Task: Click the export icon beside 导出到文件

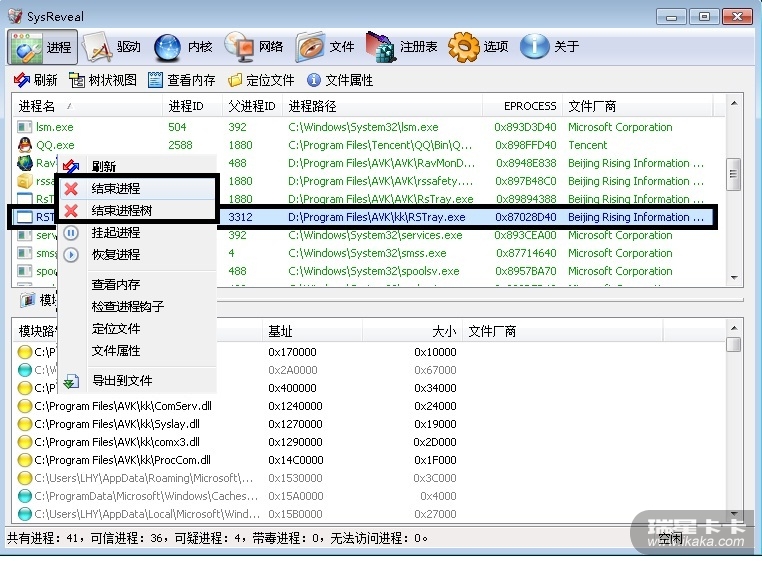Action: tap(71, 381)
